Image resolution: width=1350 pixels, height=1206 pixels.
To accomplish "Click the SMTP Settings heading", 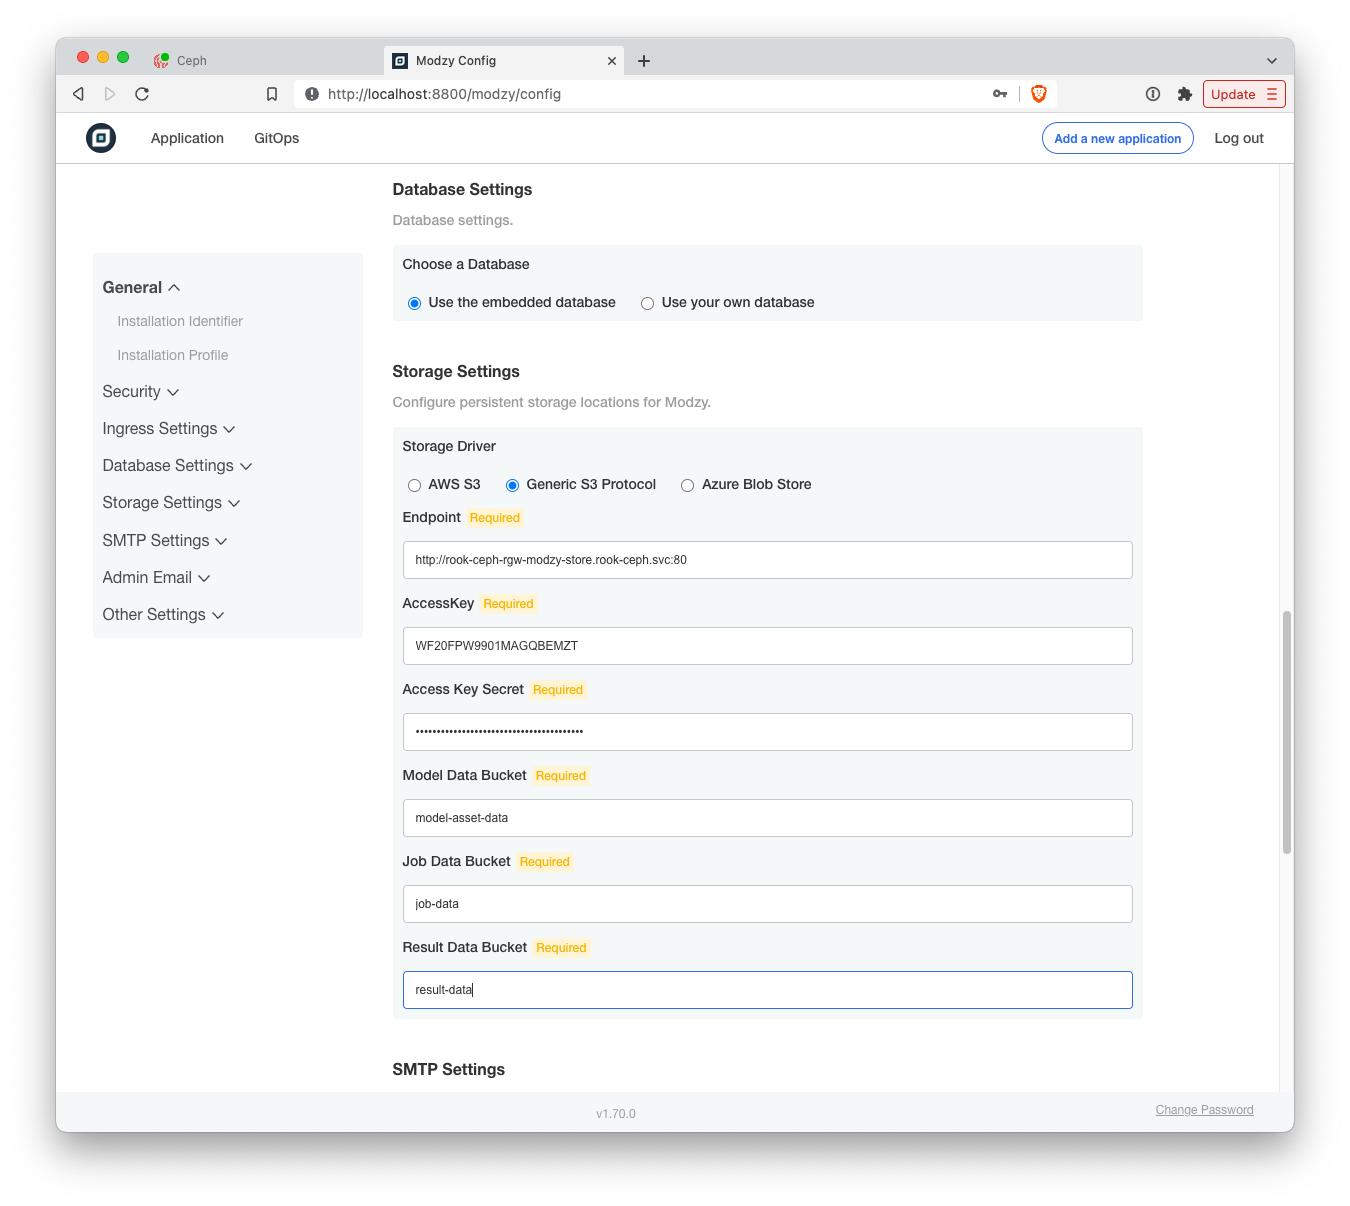I will coord(449,1070).
